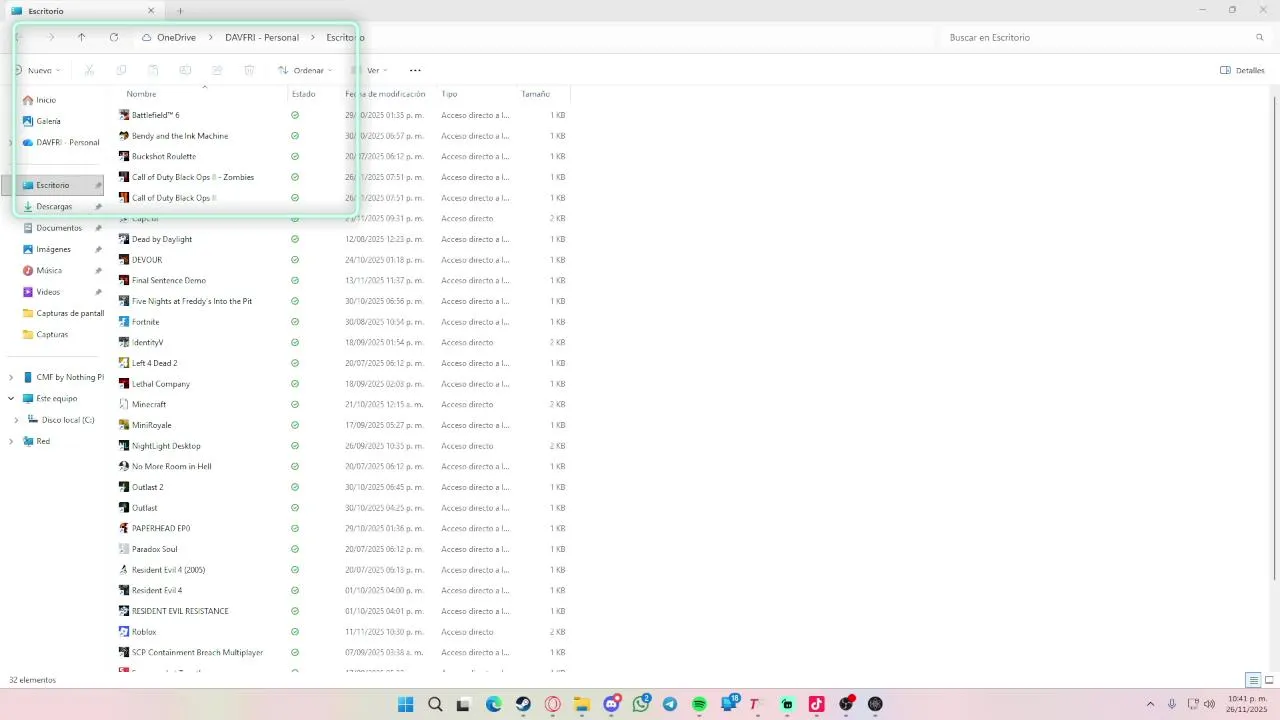Click the Rename toolbar icon
The height and width of the screenshot is (720, 1280).
pyautogui.click(x=185, y=70)
